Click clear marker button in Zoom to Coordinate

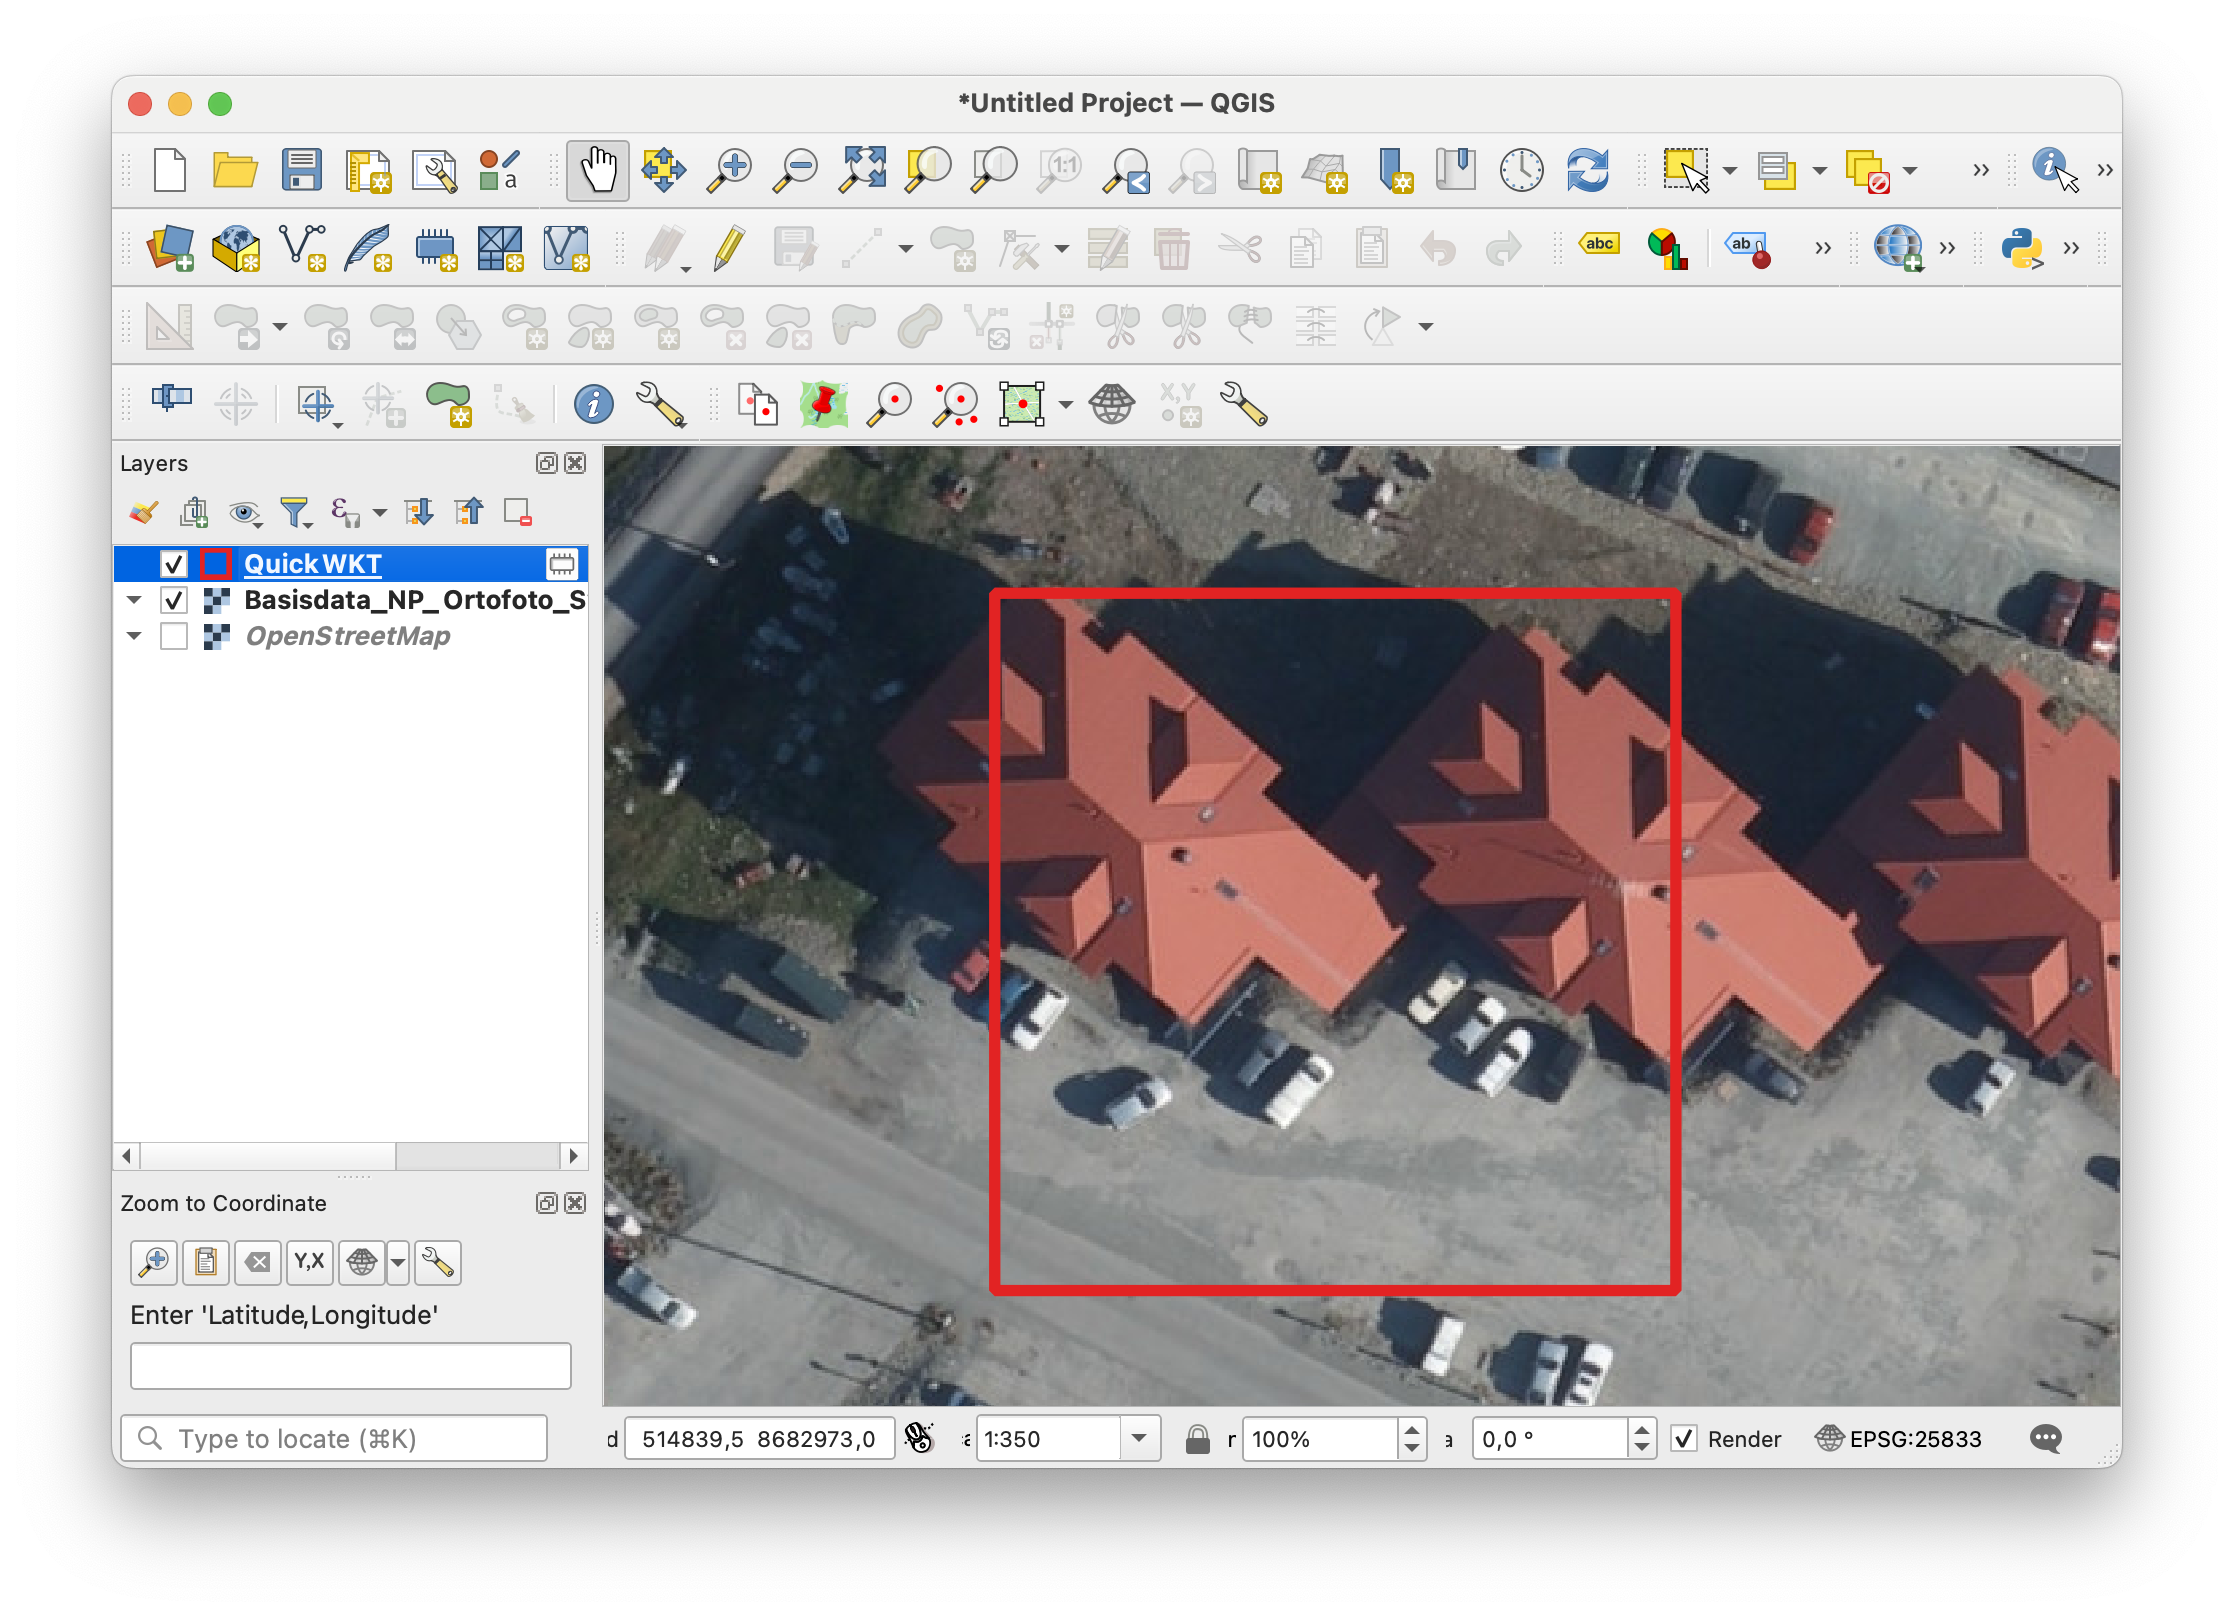click(x=258, y=1262)
